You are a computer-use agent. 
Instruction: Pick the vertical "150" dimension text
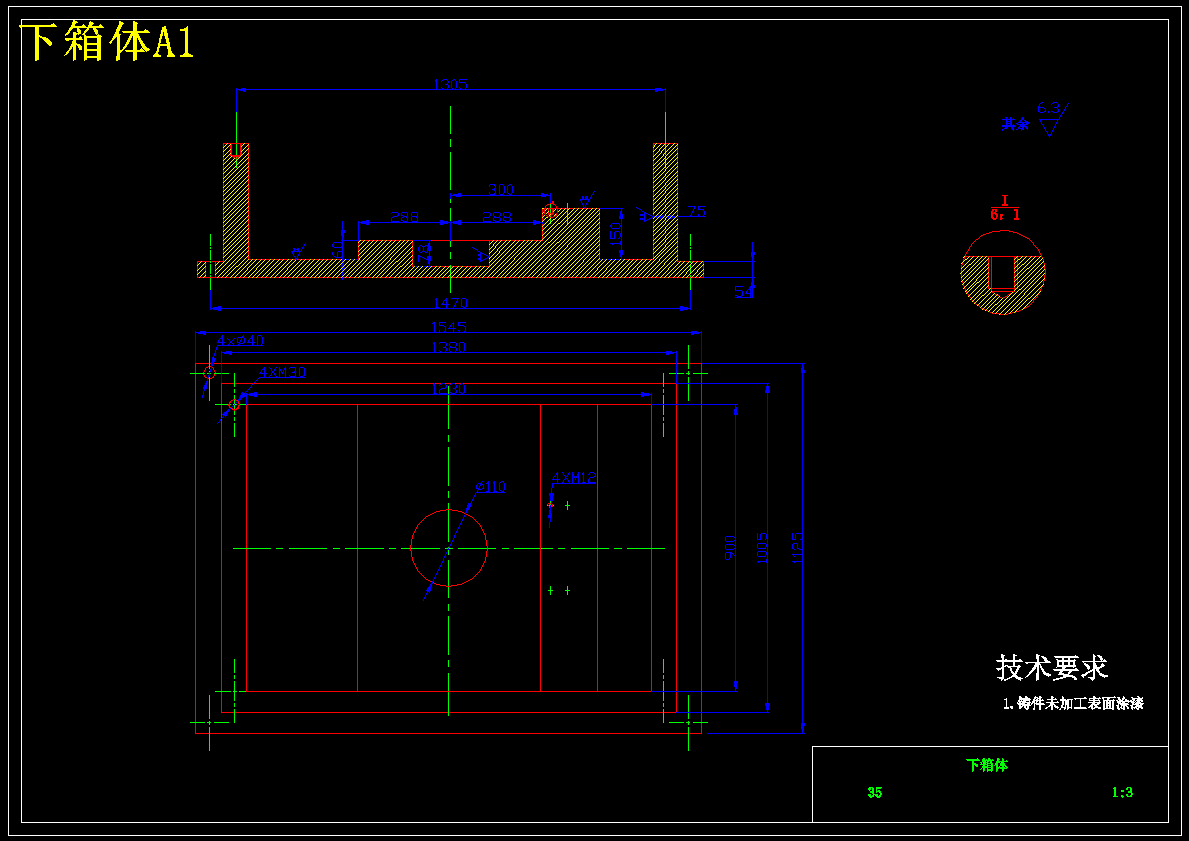click(616, 234)
